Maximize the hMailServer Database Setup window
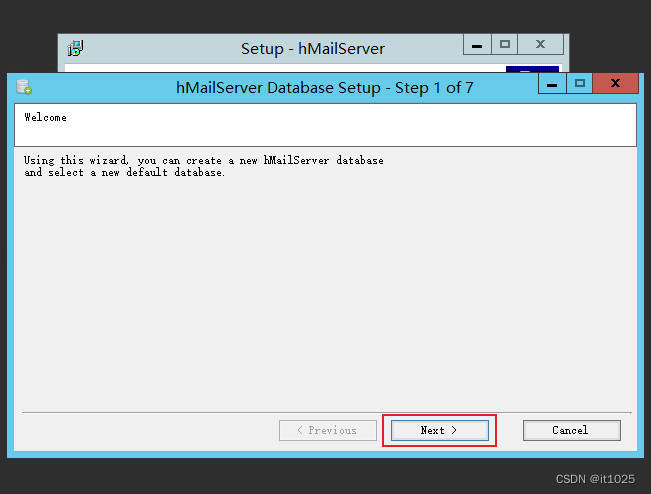The height and width of the screenshot is (494, 651). (x=580, y=83)
